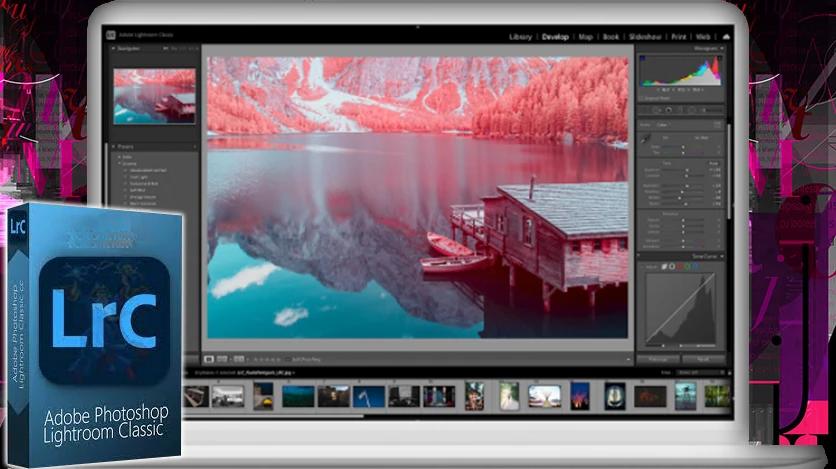Collapse the Tone Curve panel
Viewport: 836px width, 469px height.
pyautogui.click(x=724, y=255)
